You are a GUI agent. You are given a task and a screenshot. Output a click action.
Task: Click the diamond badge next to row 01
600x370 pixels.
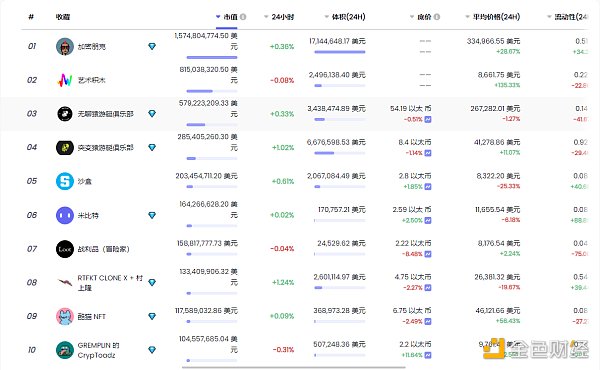(x=152, y=46)
